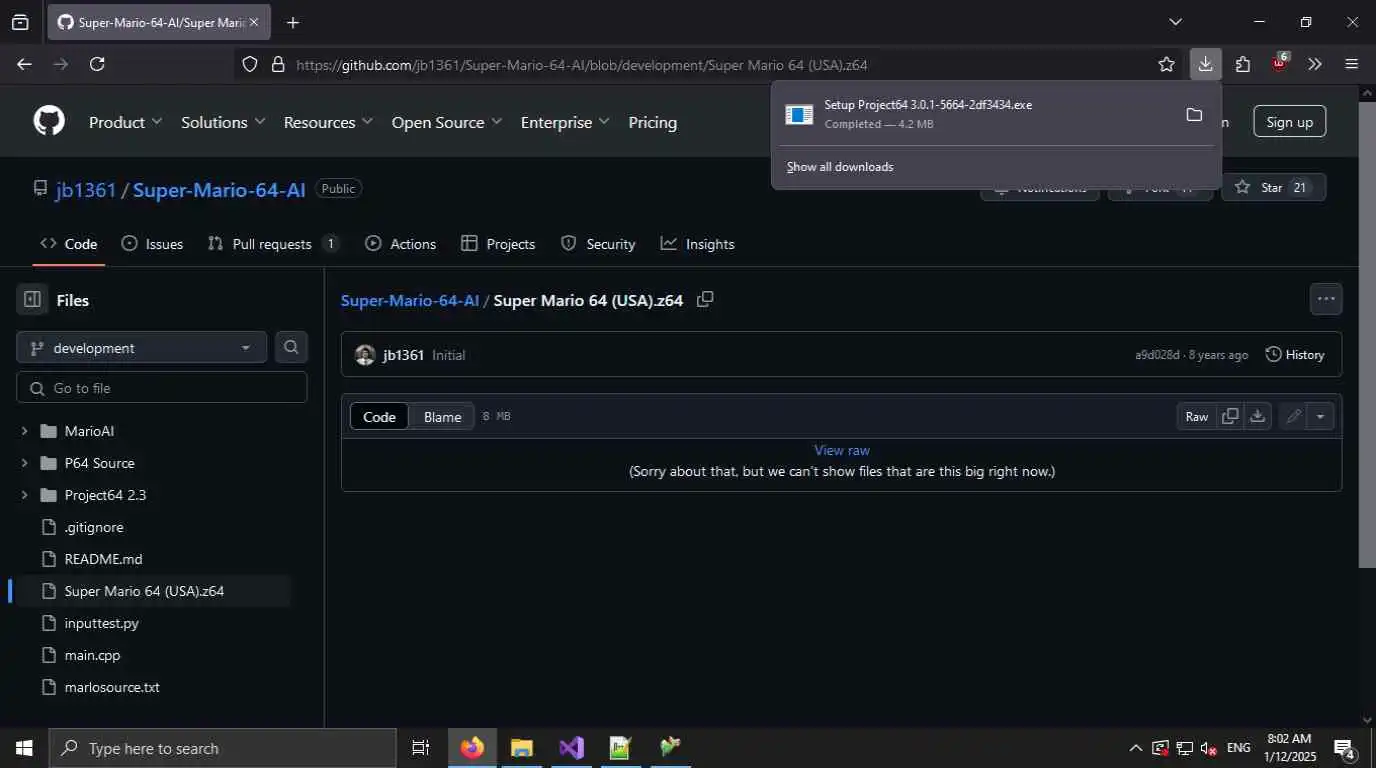Open Firefox View in the tab bar
The height and width of the screenshot is (768, 1376).
(21, 22)
